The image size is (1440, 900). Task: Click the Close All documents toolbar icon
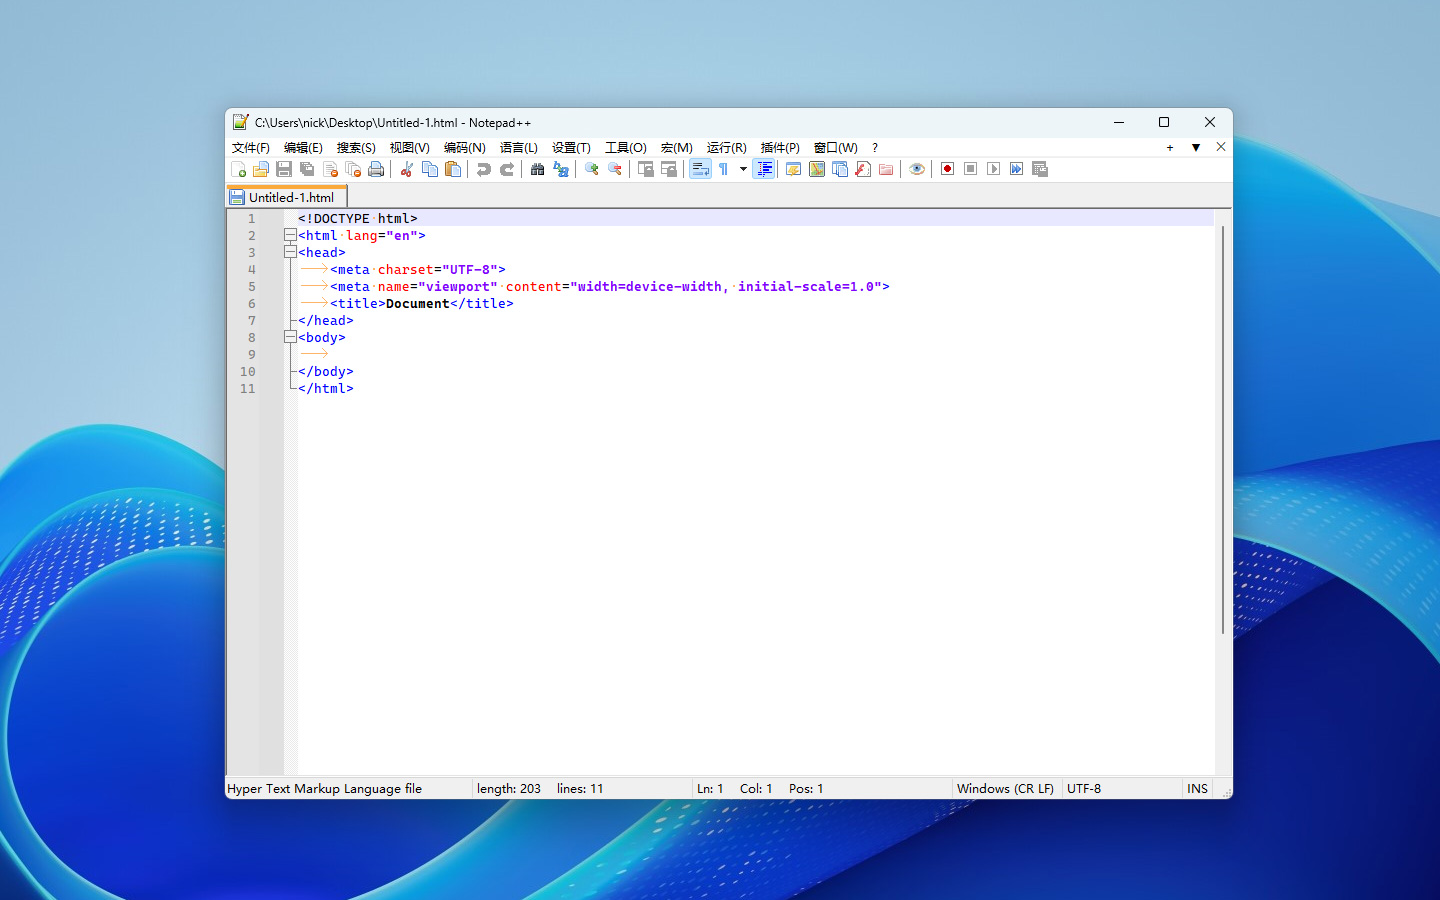point(353,169)
